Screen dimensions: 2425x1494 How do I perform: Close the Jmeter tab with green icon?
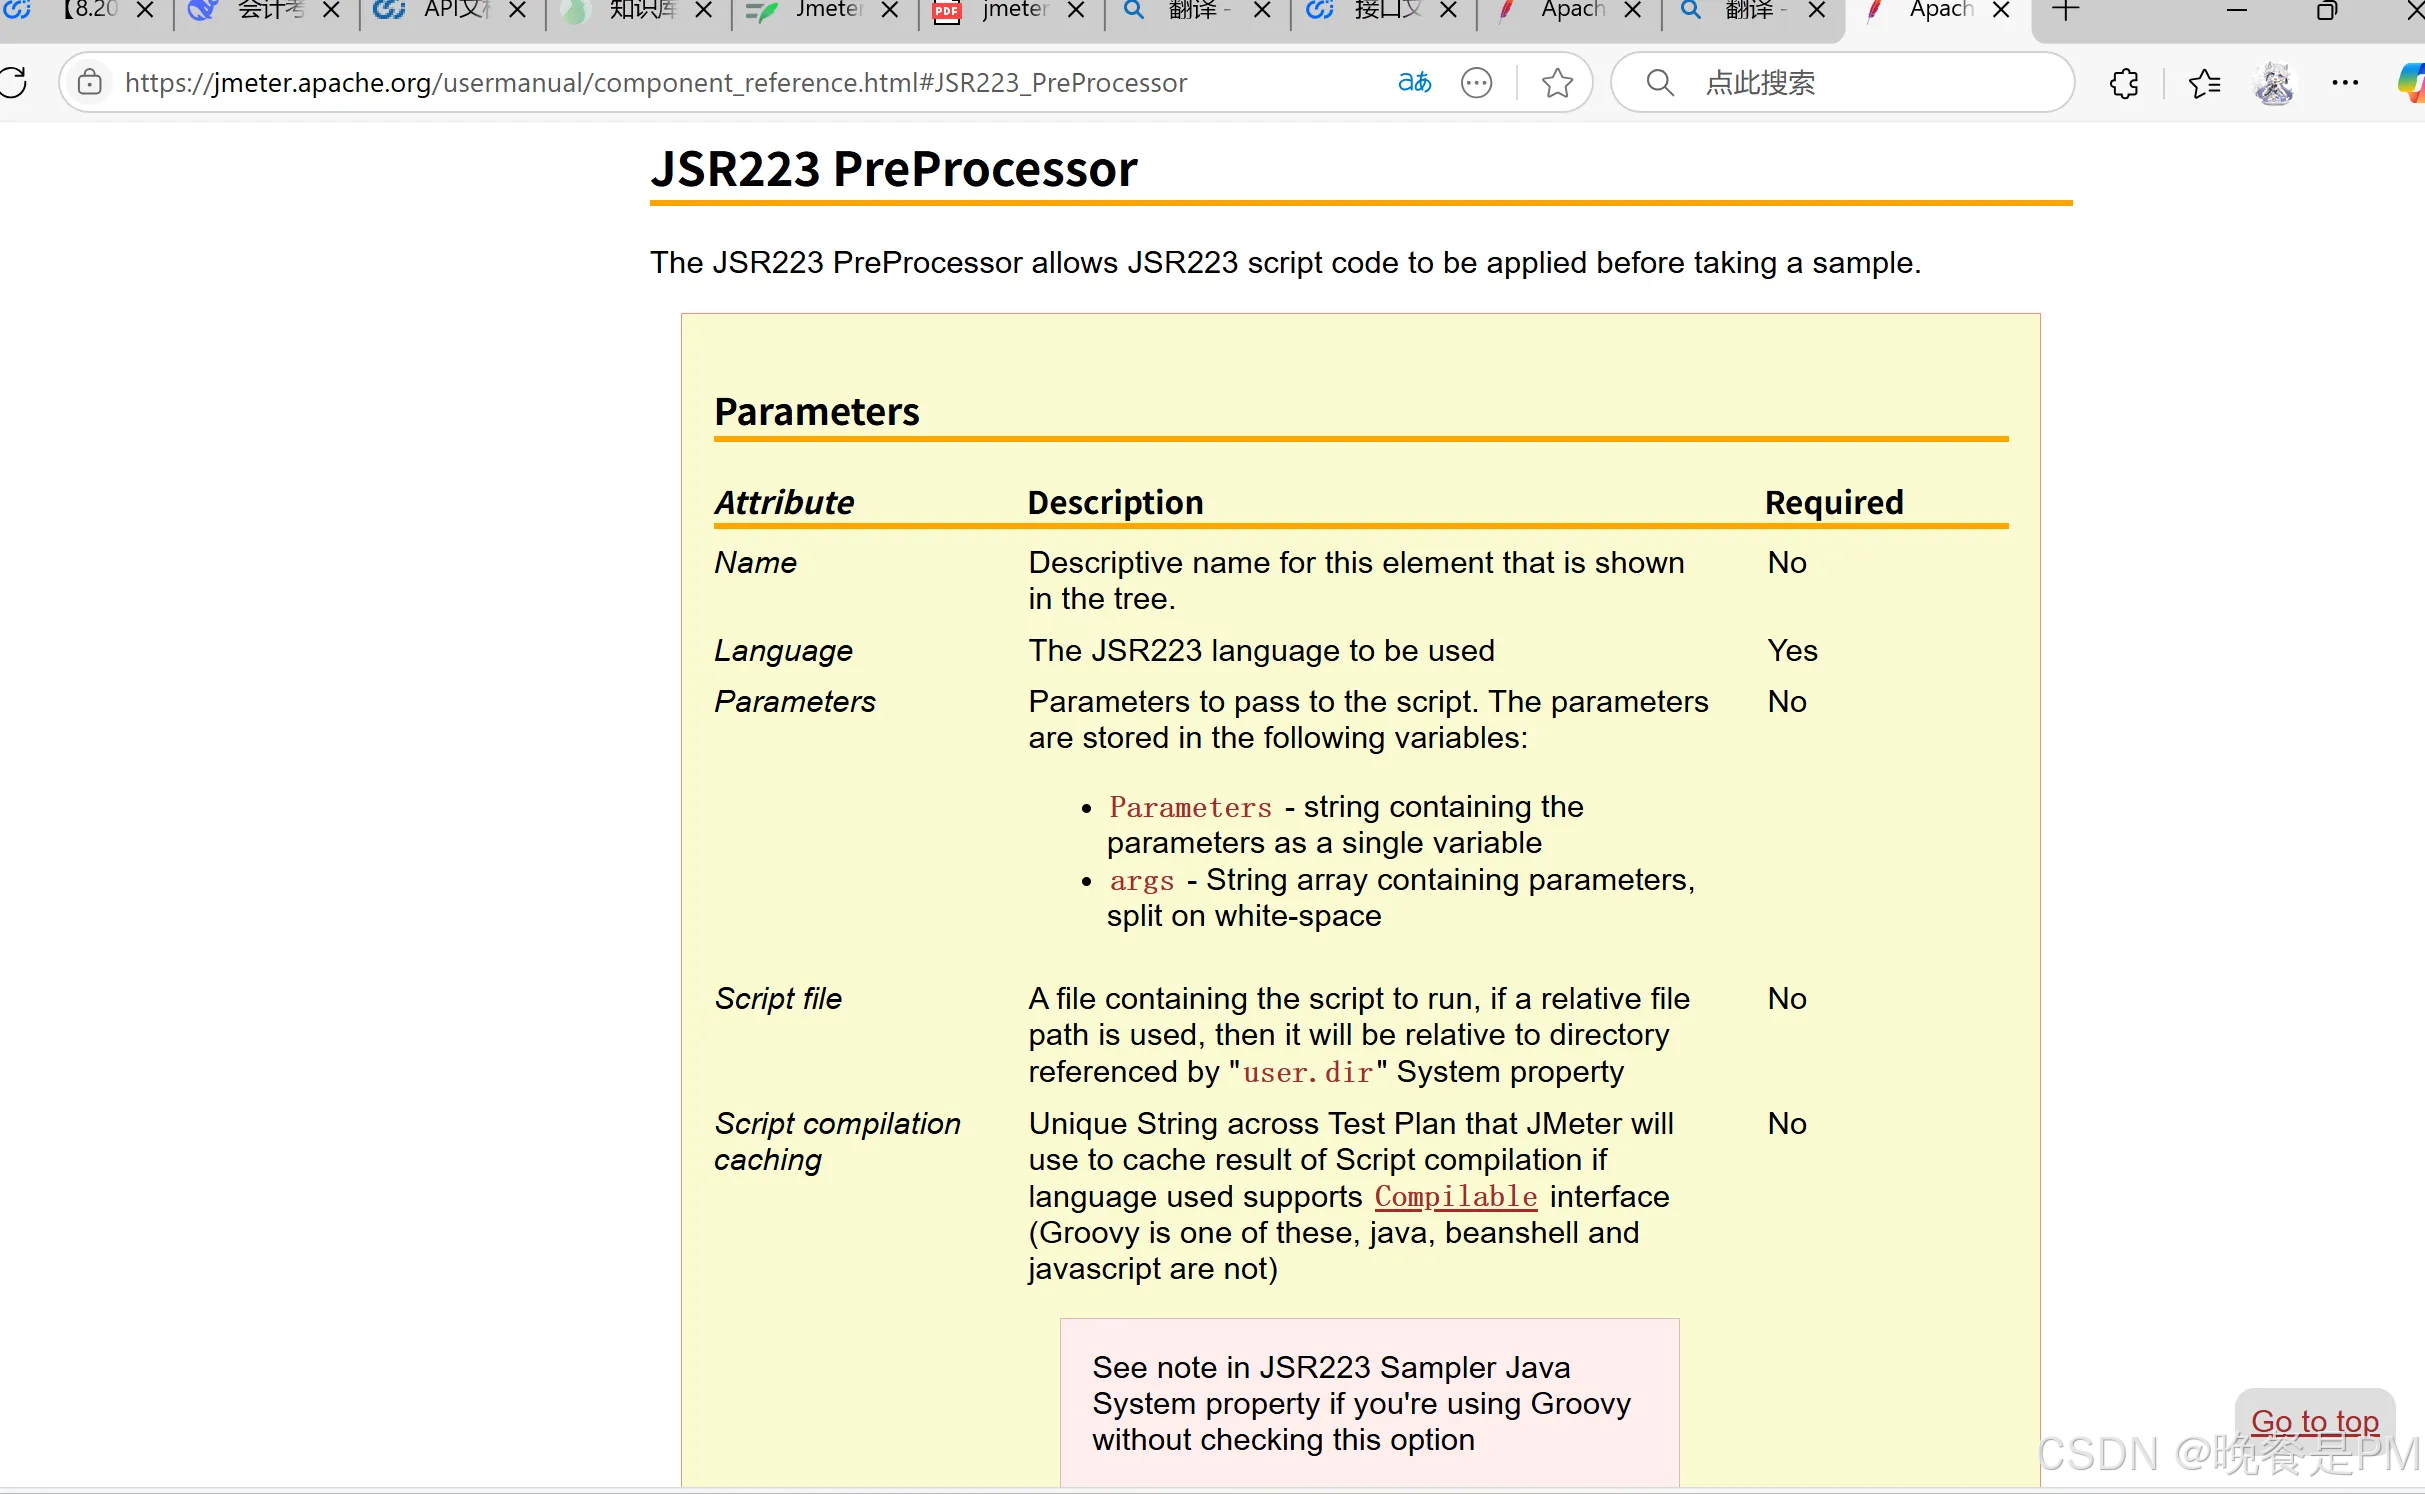tap(890, 10)
